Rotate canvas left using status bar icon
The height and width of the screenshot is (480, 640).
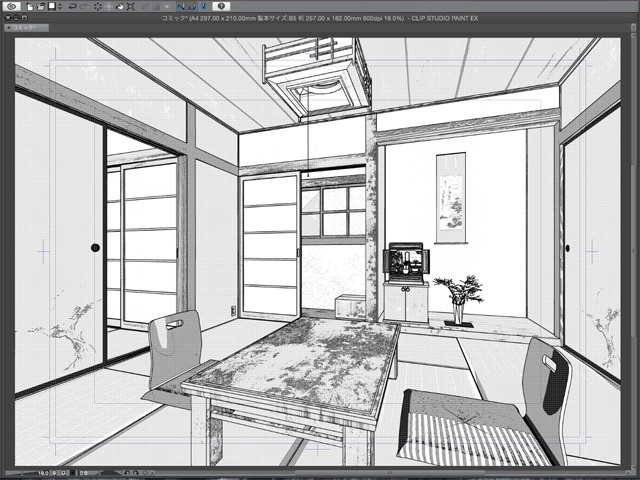[x=127, y=473]
